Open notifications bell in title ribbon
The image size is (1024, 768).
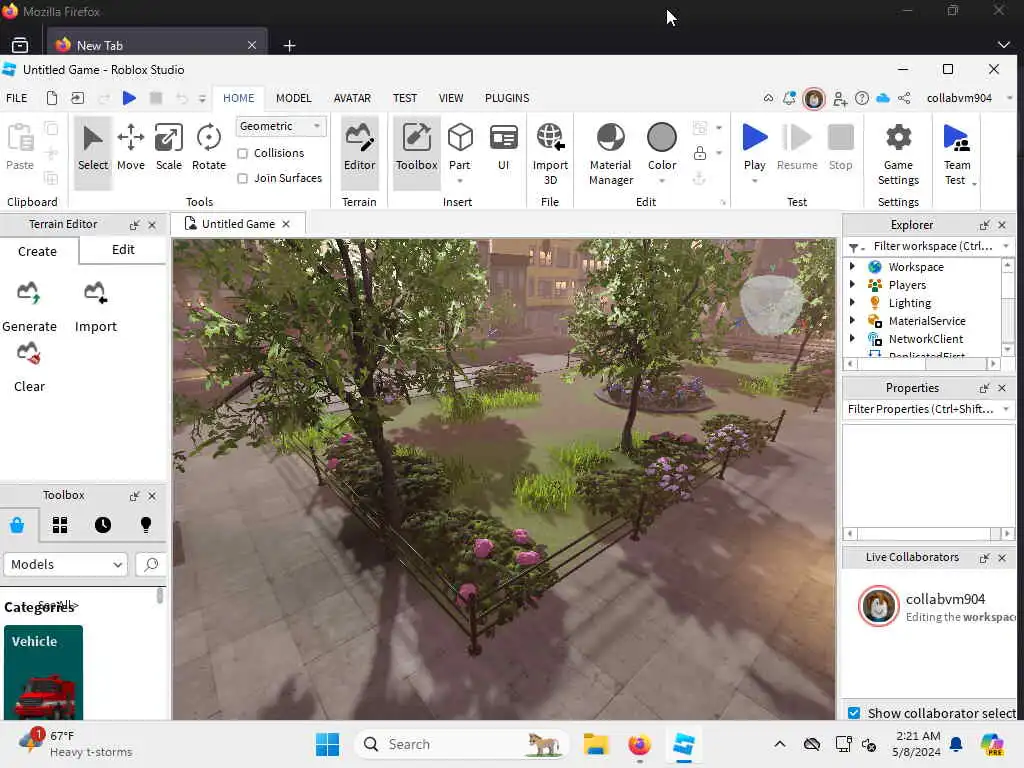coord(790,98)
